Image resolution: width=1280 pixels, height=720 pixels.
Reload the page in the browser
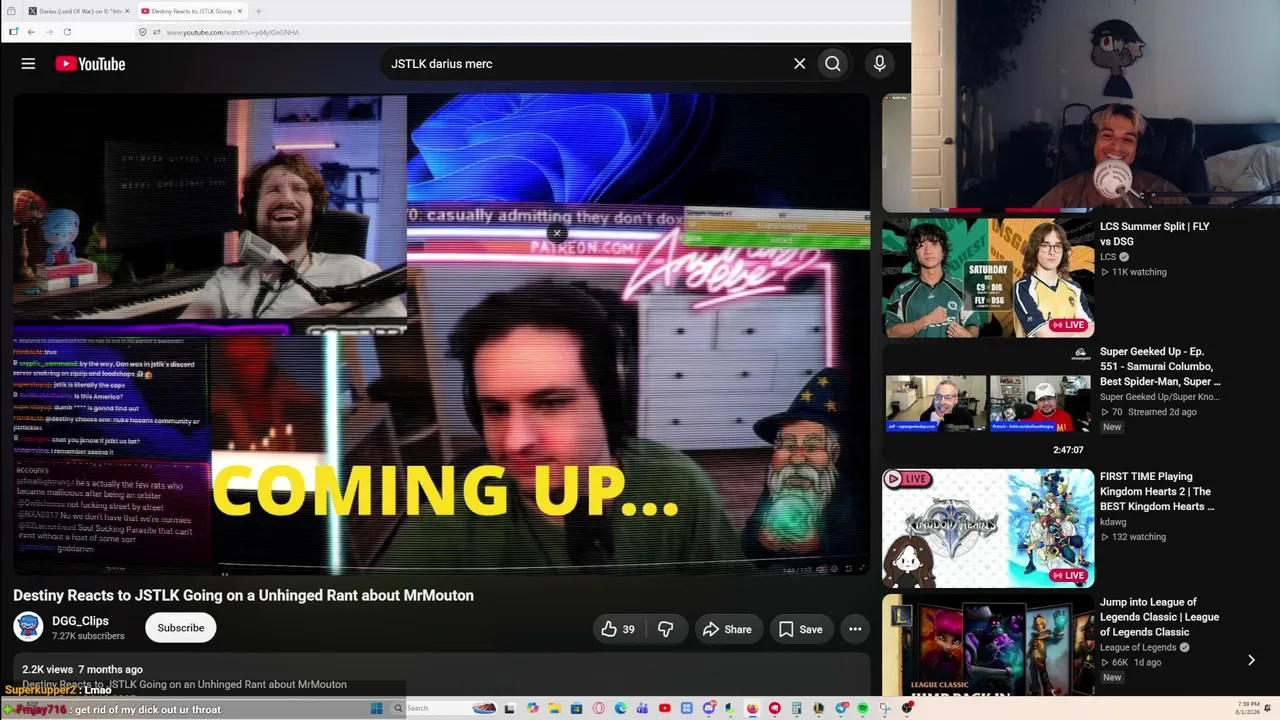tap(67, 32)
